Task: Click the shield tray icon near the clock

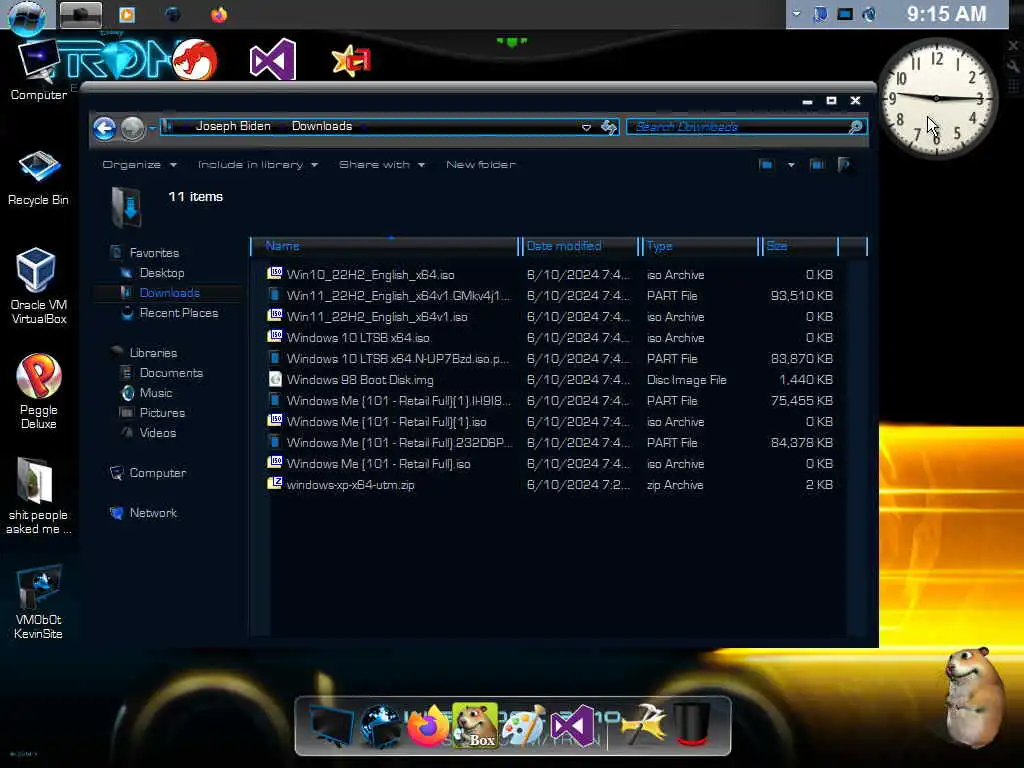Action: click(820, 14)
